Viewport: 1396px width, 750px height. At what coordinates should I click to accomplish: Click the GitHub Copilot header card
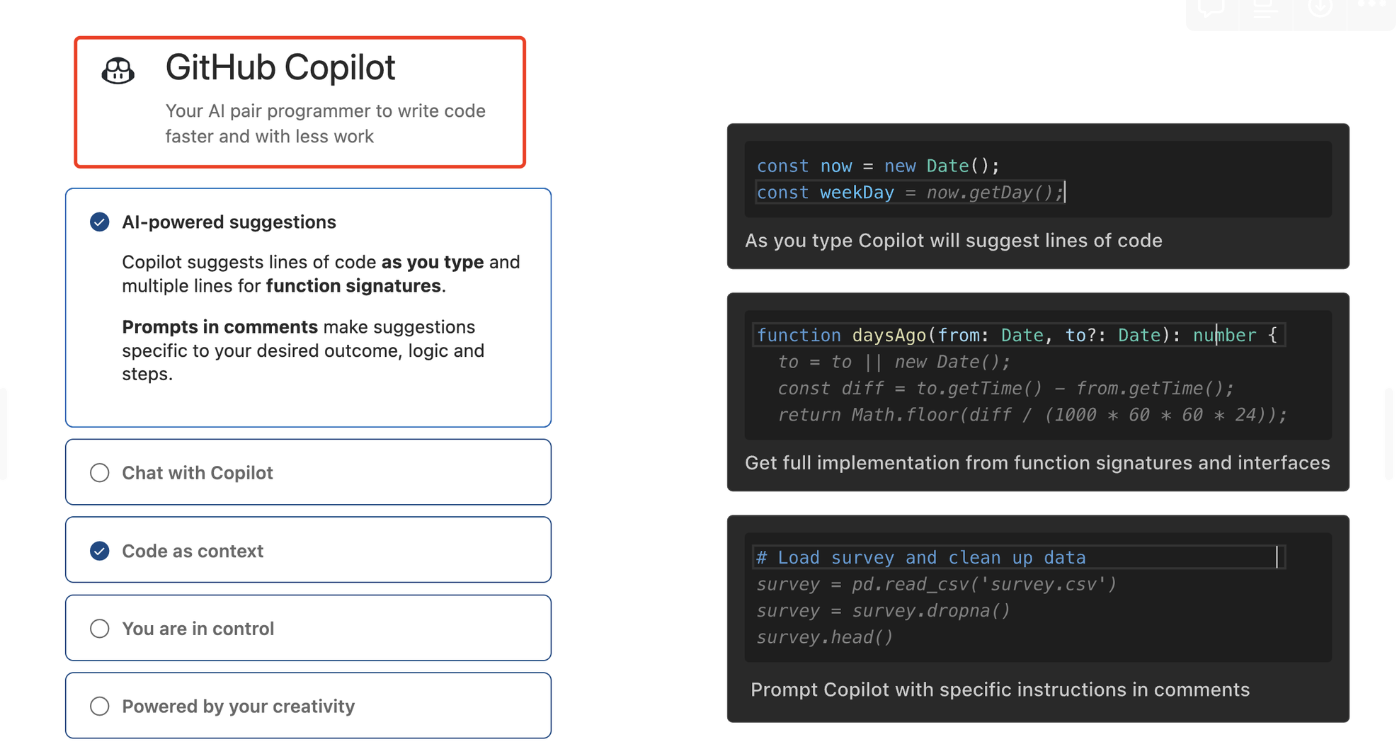tap(299, 101)
